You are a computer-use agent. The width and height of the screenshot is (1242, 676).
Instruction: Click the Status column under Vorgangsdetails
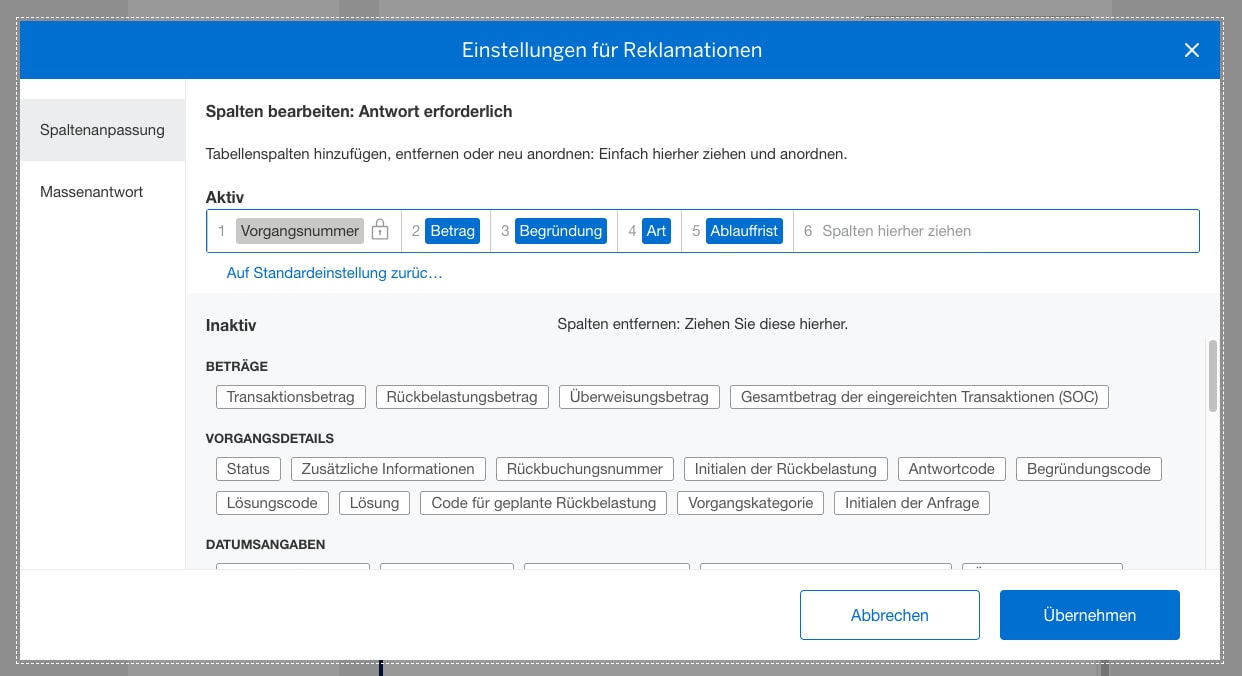click(248, 468)
